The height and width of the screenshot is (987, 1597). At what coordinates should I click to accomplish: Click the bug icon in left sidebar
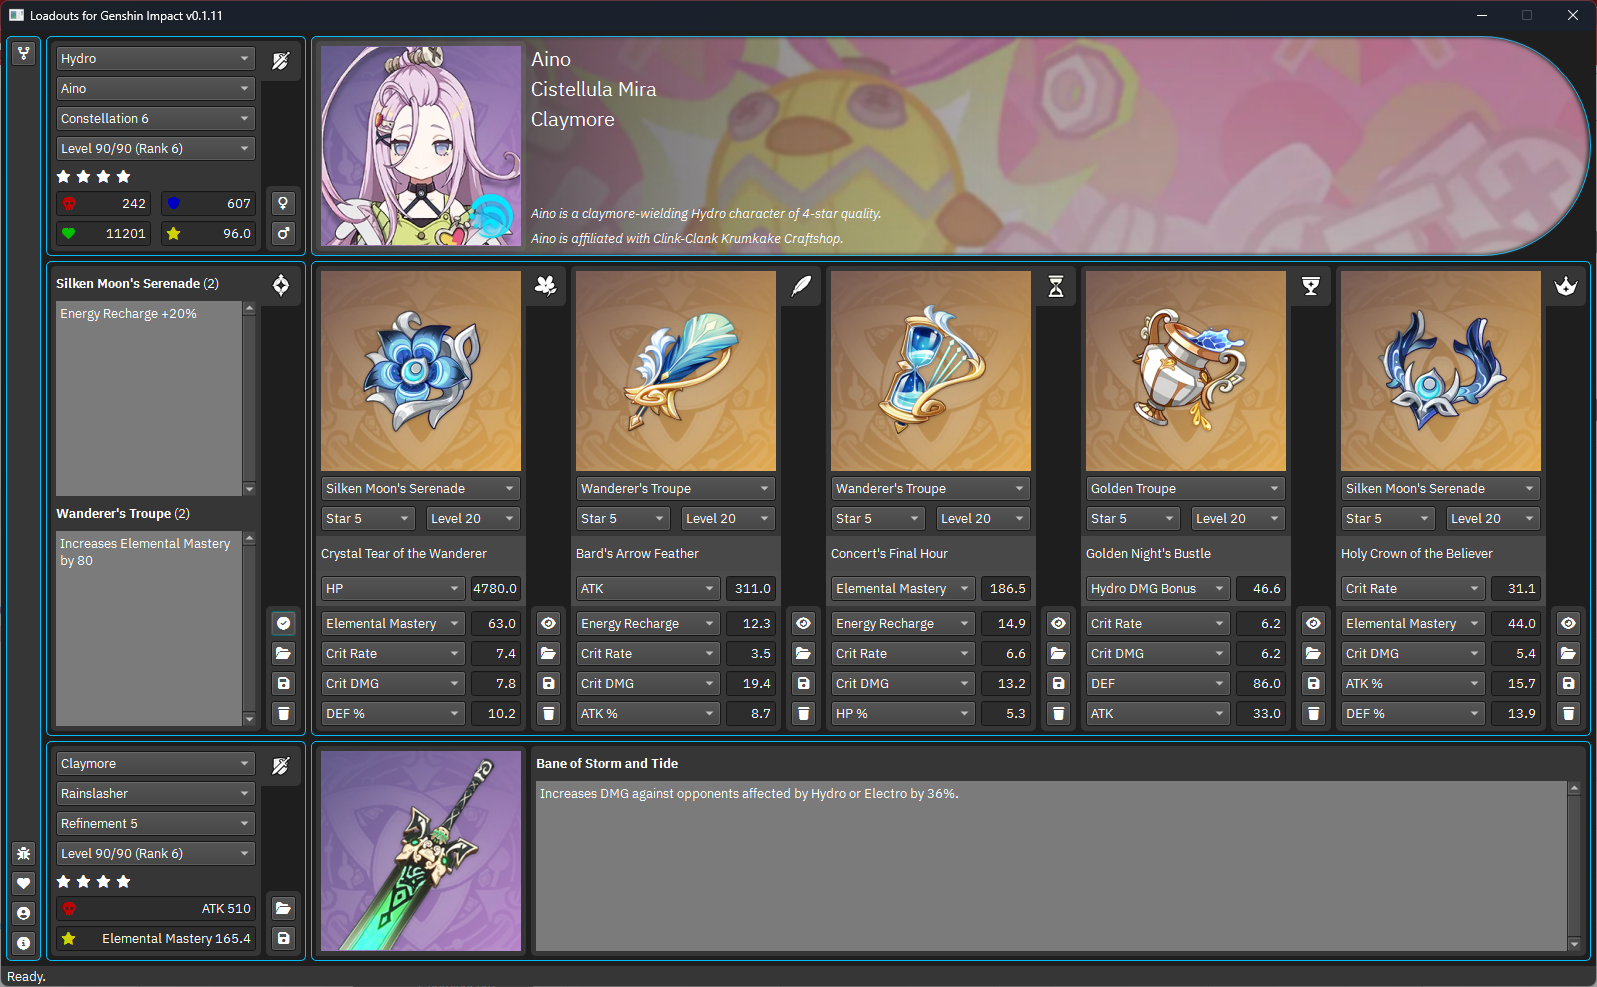(24, 853)
